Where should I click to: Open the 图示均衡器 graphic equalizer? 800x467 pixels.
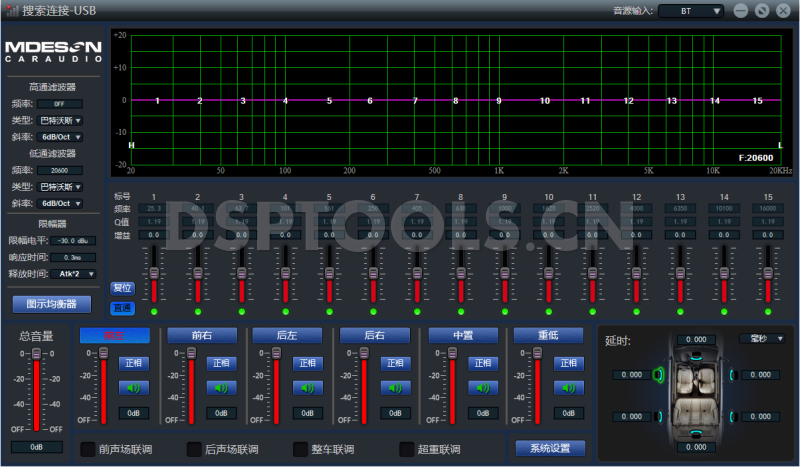pyautogui.click(x=52, y=304)
